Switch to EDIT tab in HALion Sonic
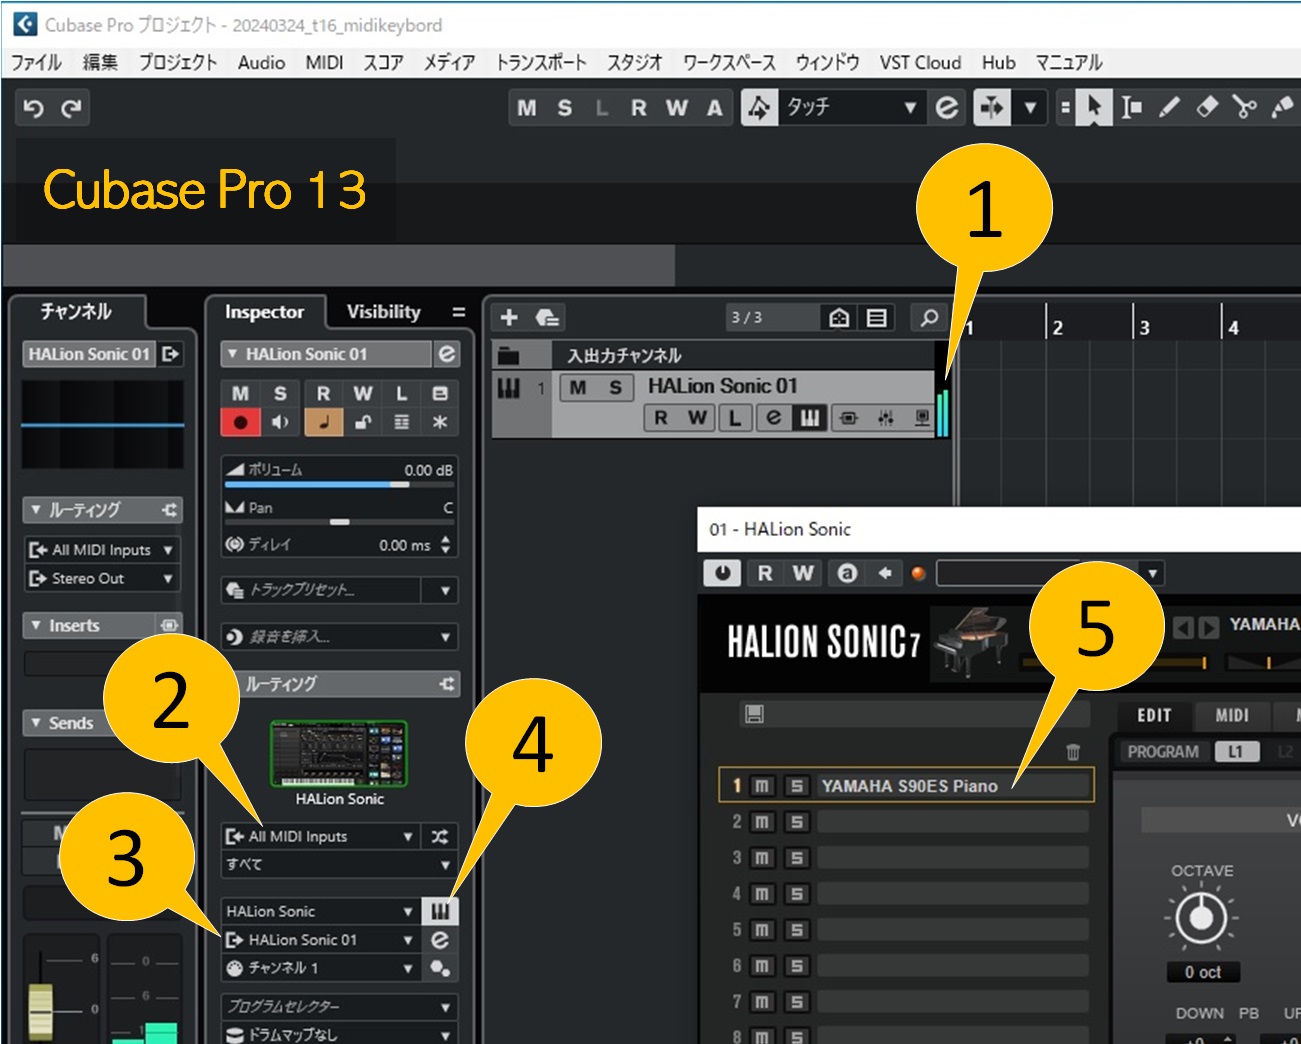The width and height of the screenshot is (1301, 1044). [1154, 715]
